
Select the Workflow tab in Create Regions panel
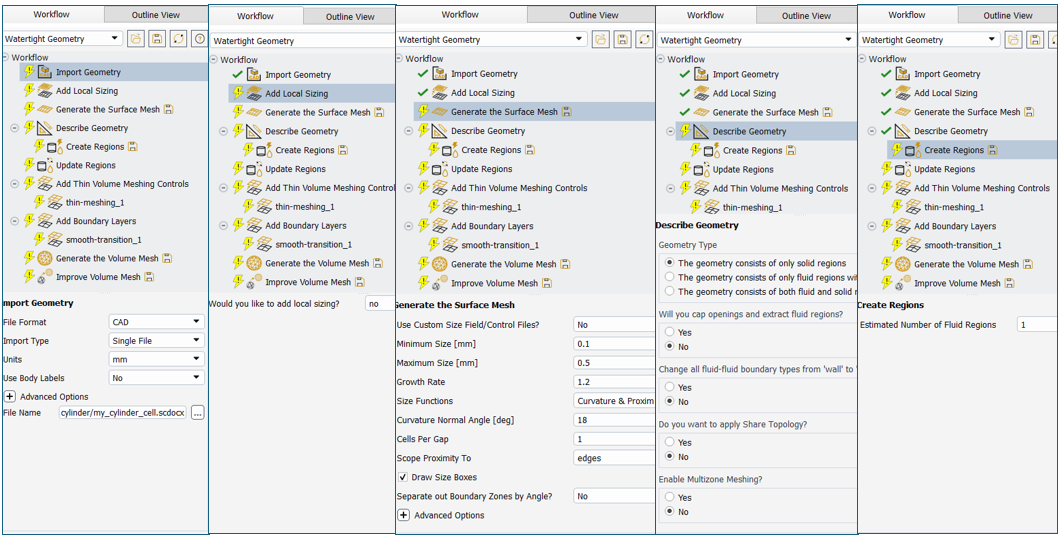click(907, 15)
